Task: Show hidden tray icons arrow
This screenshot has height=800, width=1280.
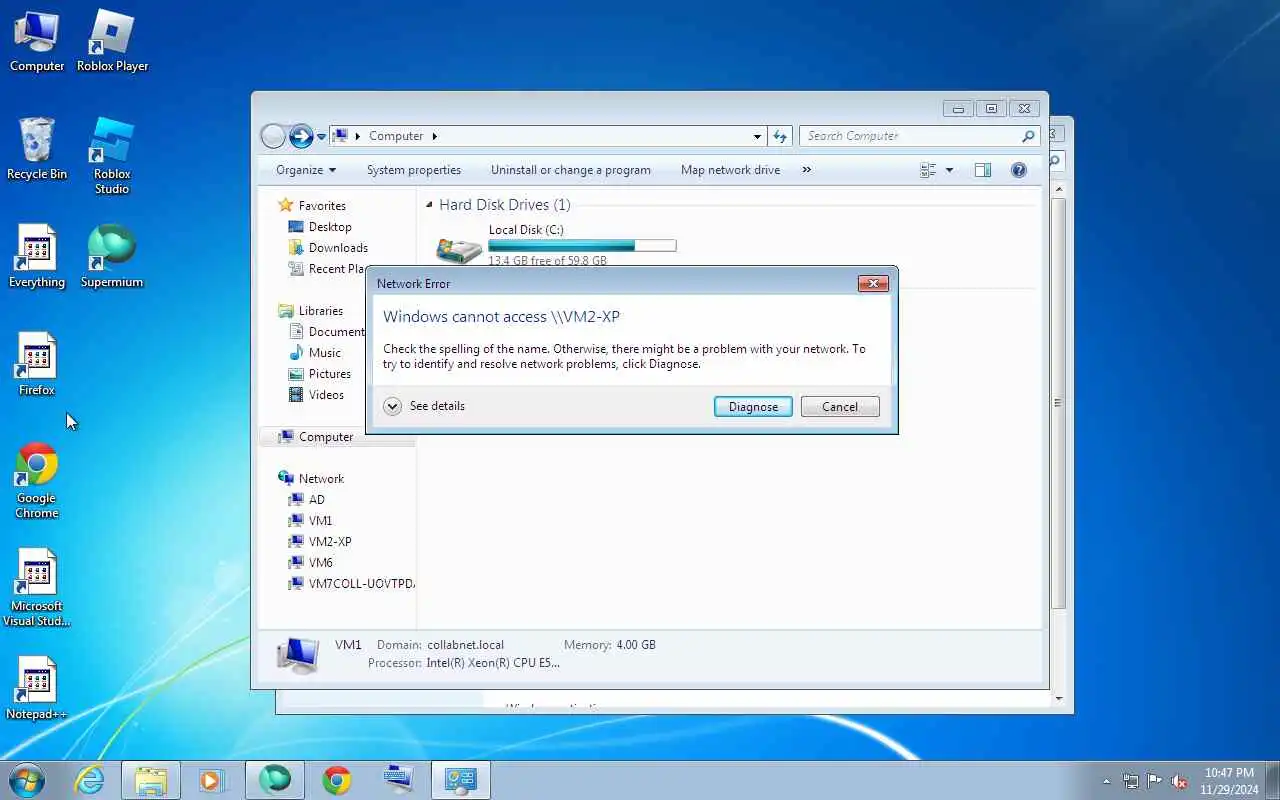Action: (x=1106, y=781)
